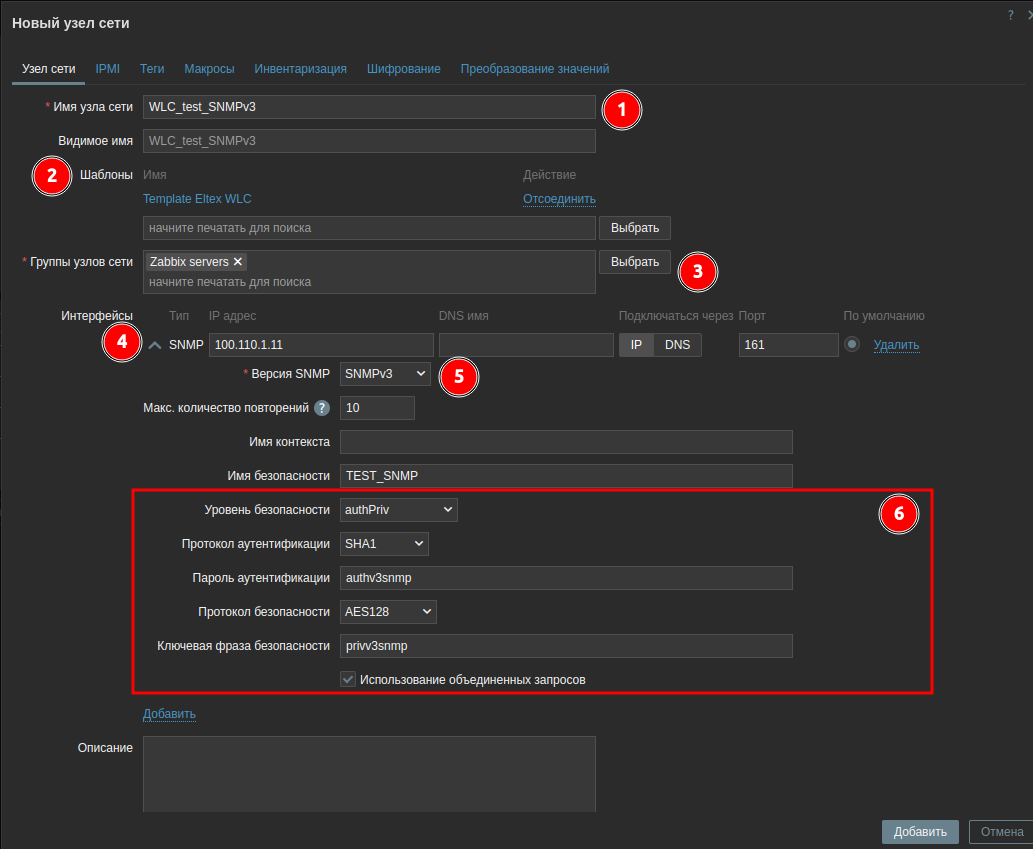Click the host name input field
This screenshot has width=1033, height=849.
tap(369, 107)
